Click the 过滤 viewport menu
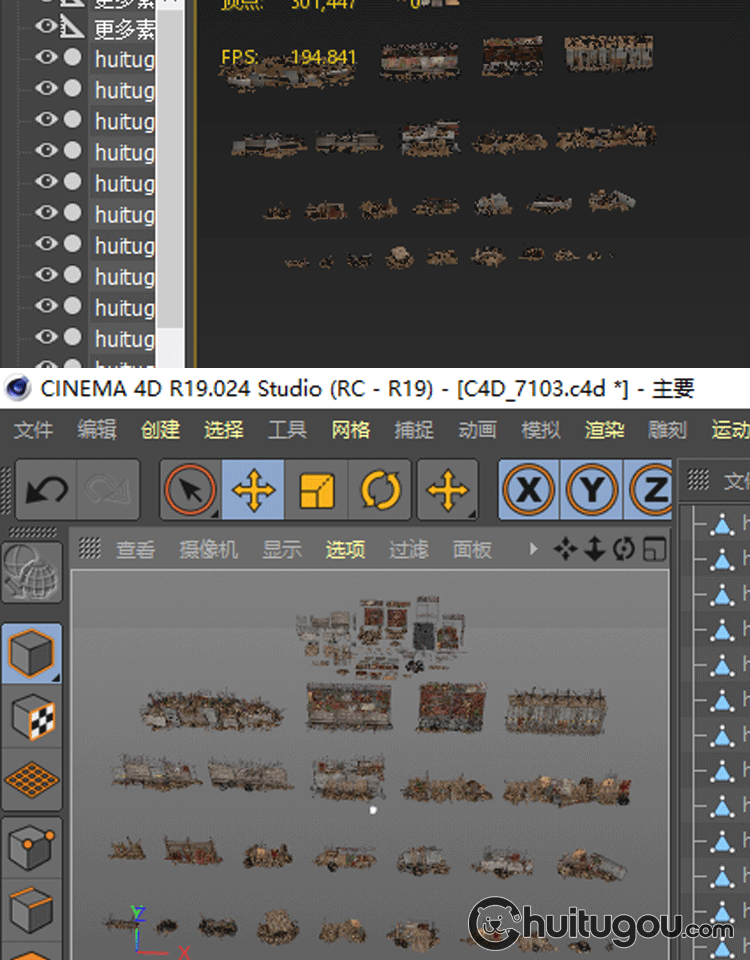 pos(408,549)
